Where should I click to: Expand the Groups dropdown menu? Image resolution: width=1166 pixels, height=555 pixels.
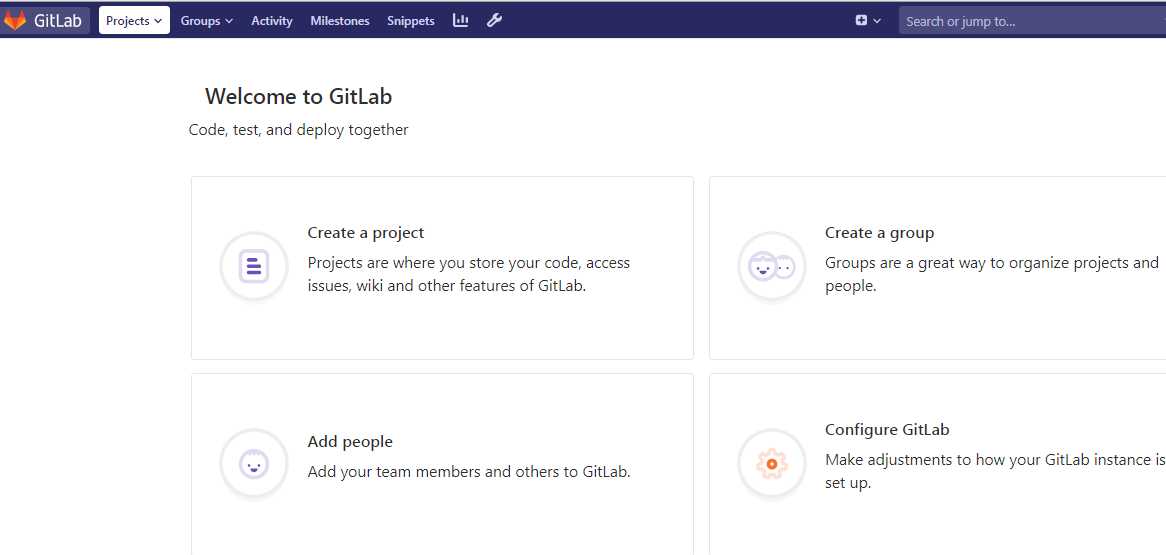coord(207,21)
